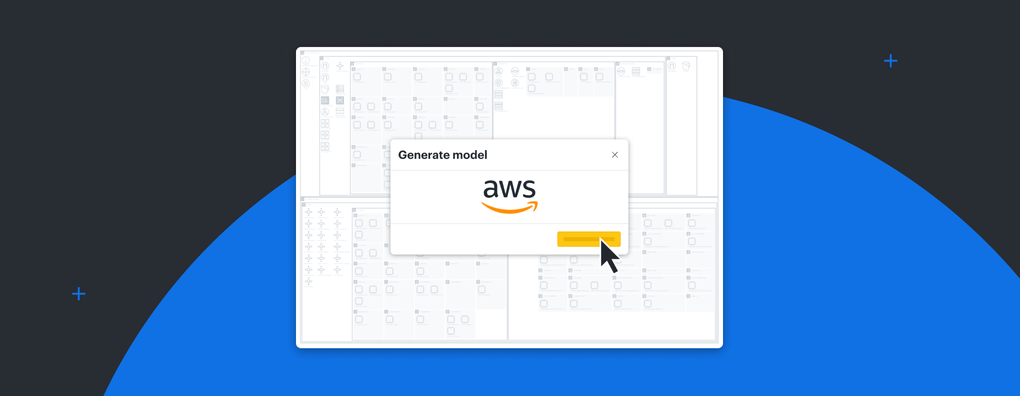The image size is (1020, 396).
Task: Close the Generate model dialog
Action: [x=615, y=155]
